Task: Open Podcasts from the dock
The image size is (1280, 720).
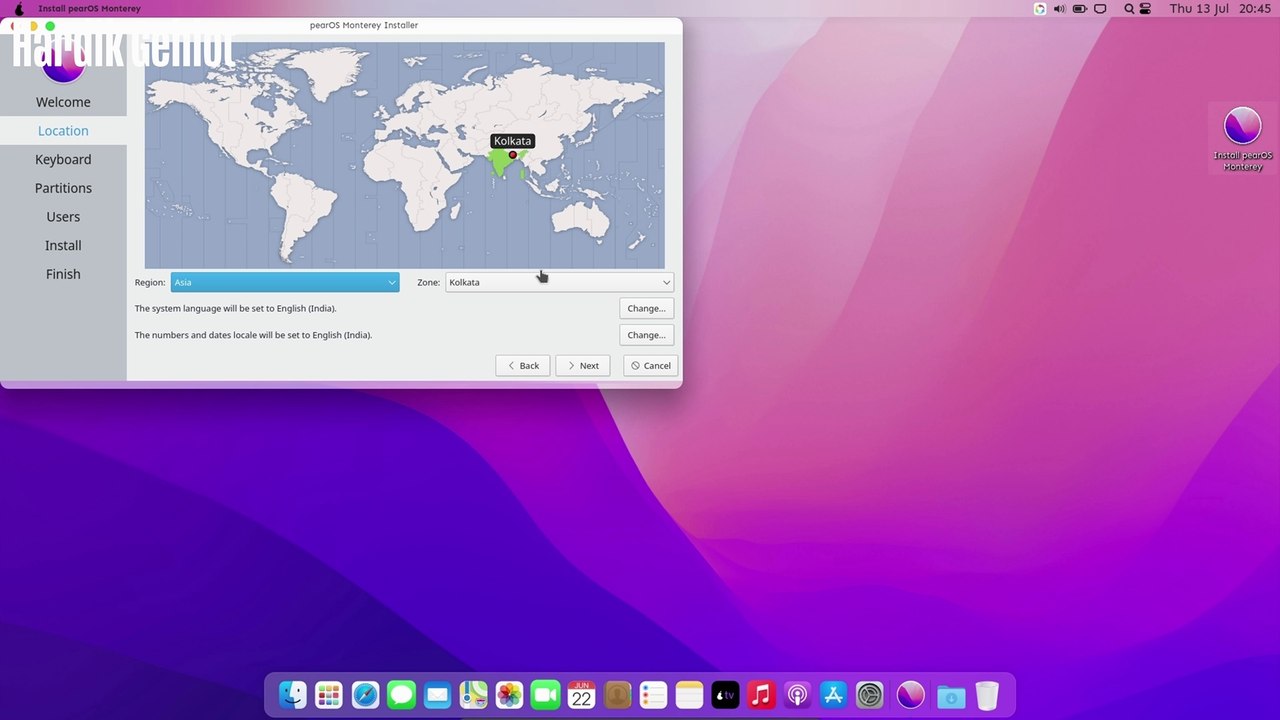Action: pyautogui.click(x=797, y=694)
